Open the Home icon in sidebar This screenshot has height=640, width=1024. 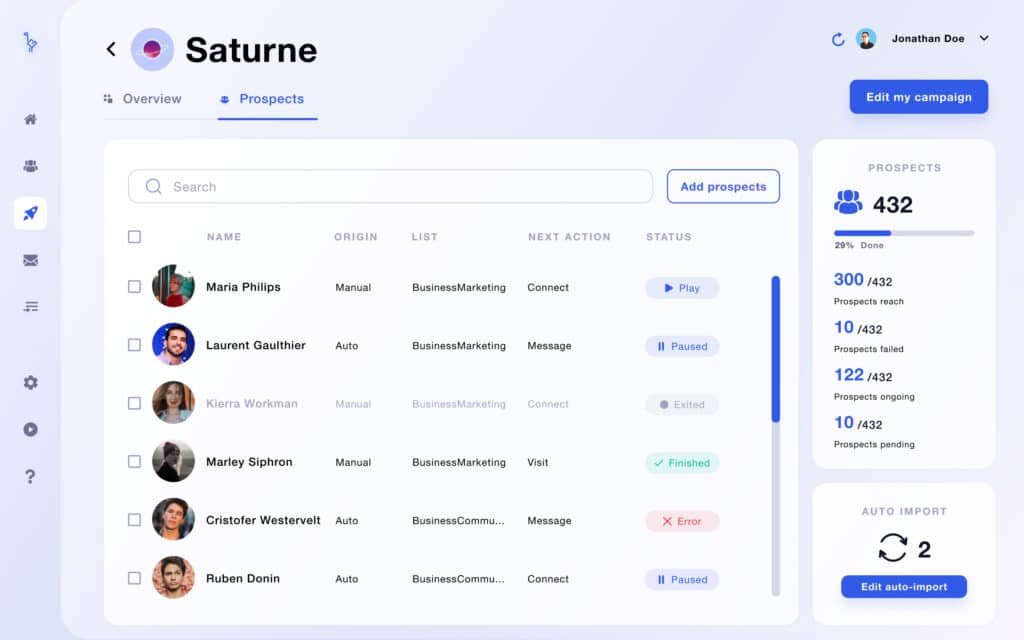click(30, 120)
